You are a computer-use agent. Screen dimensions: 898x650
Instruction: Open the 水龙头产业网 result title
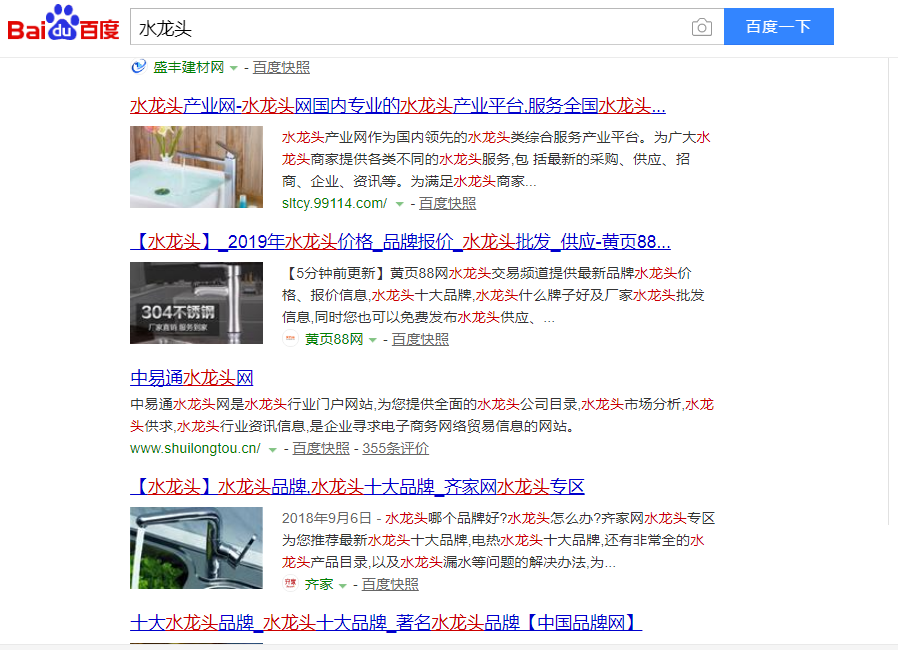pyautogui.click(x=397, y=106)
